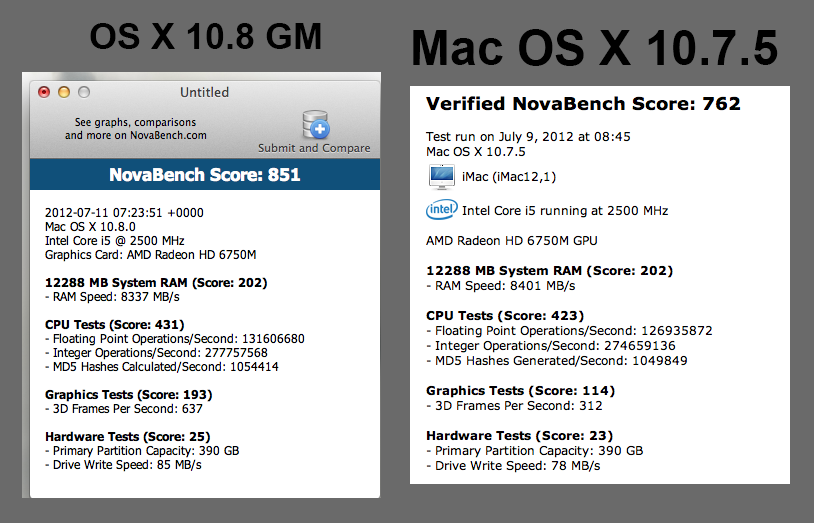The width and height of the screenshot is (814, 523).
Task: Select the 2012-07-11 07:23:51 timestamp line
Action: 124,212
